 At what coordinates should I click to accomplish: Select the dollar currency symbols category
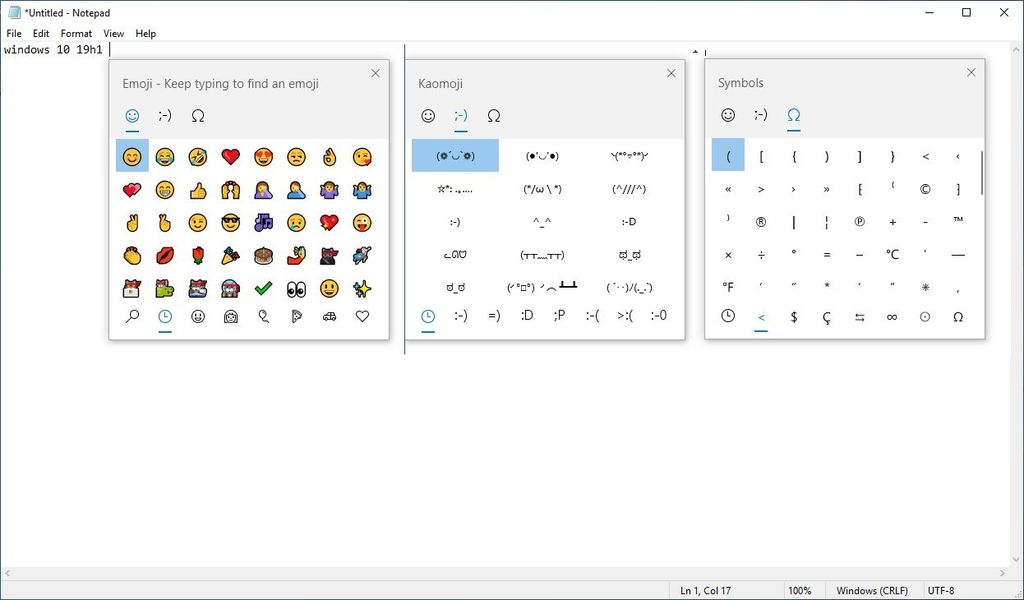tap(794, 317)
